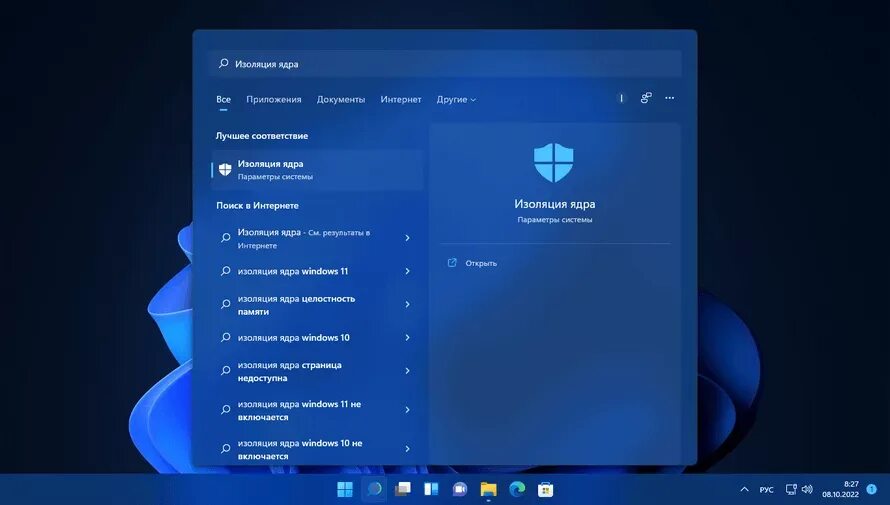
Task: Expand arrow for windows 11 не включается
Action: [408, 410]
